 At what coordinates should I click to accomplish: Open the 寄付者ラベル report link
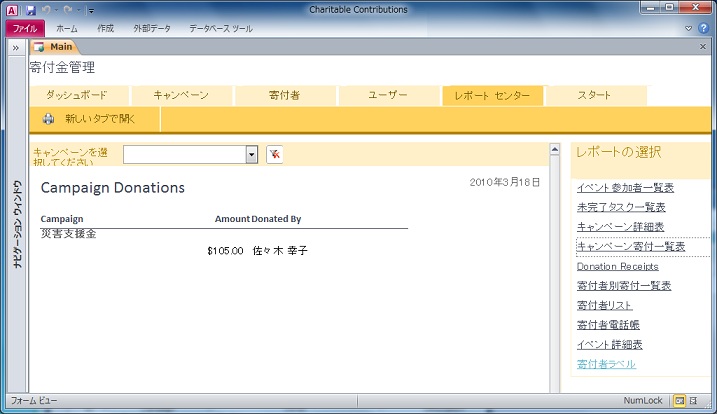(606, 364)
